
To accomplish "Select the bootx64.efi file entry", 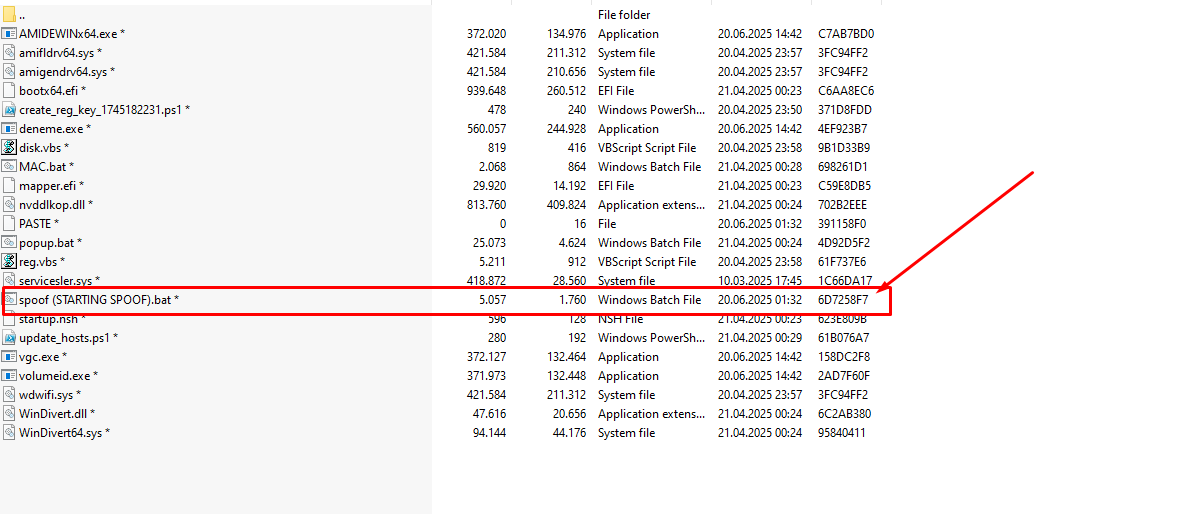I will point(52,91).
